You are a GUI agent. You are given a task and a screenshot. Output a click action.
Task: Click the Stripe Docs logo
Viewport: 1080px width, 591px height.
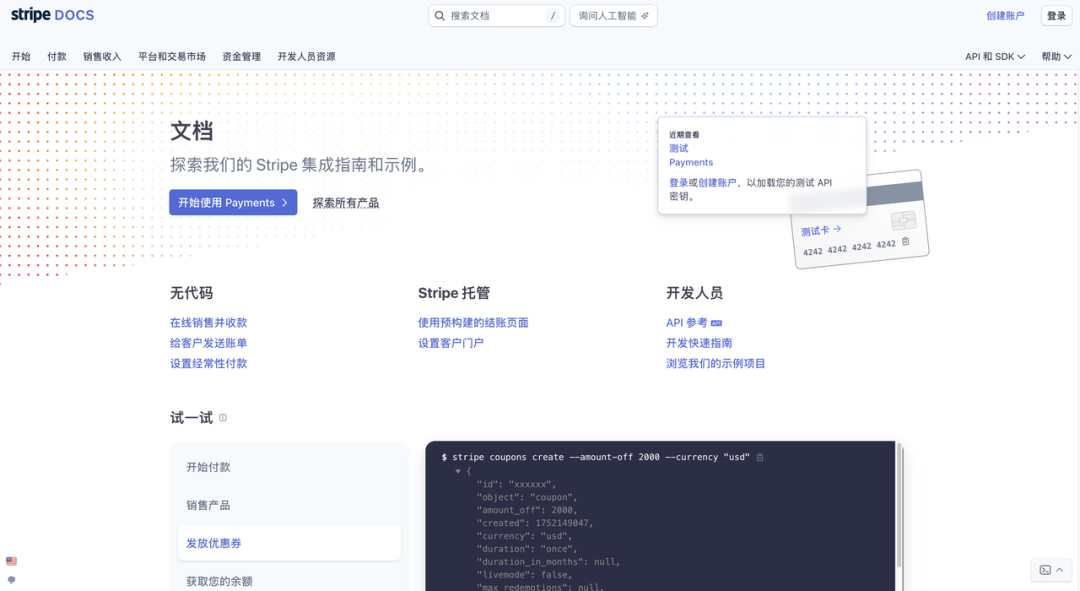click(52, 14)
